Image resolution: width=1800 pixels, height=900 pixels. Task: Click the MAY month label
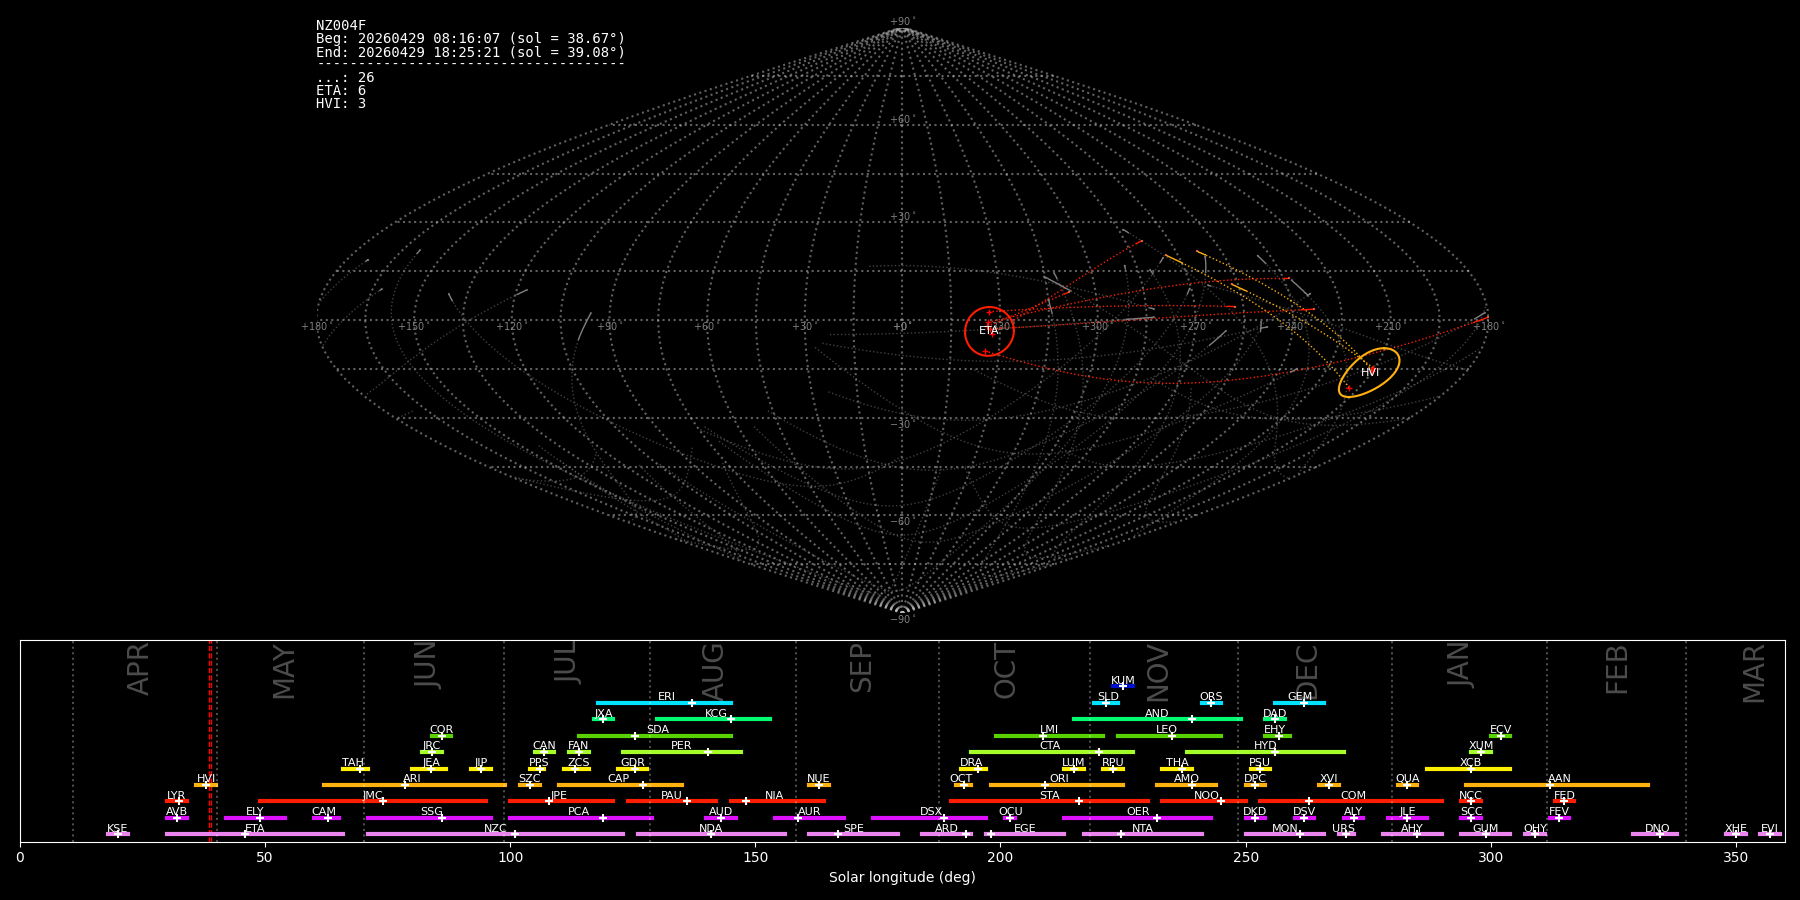(284, 672)
